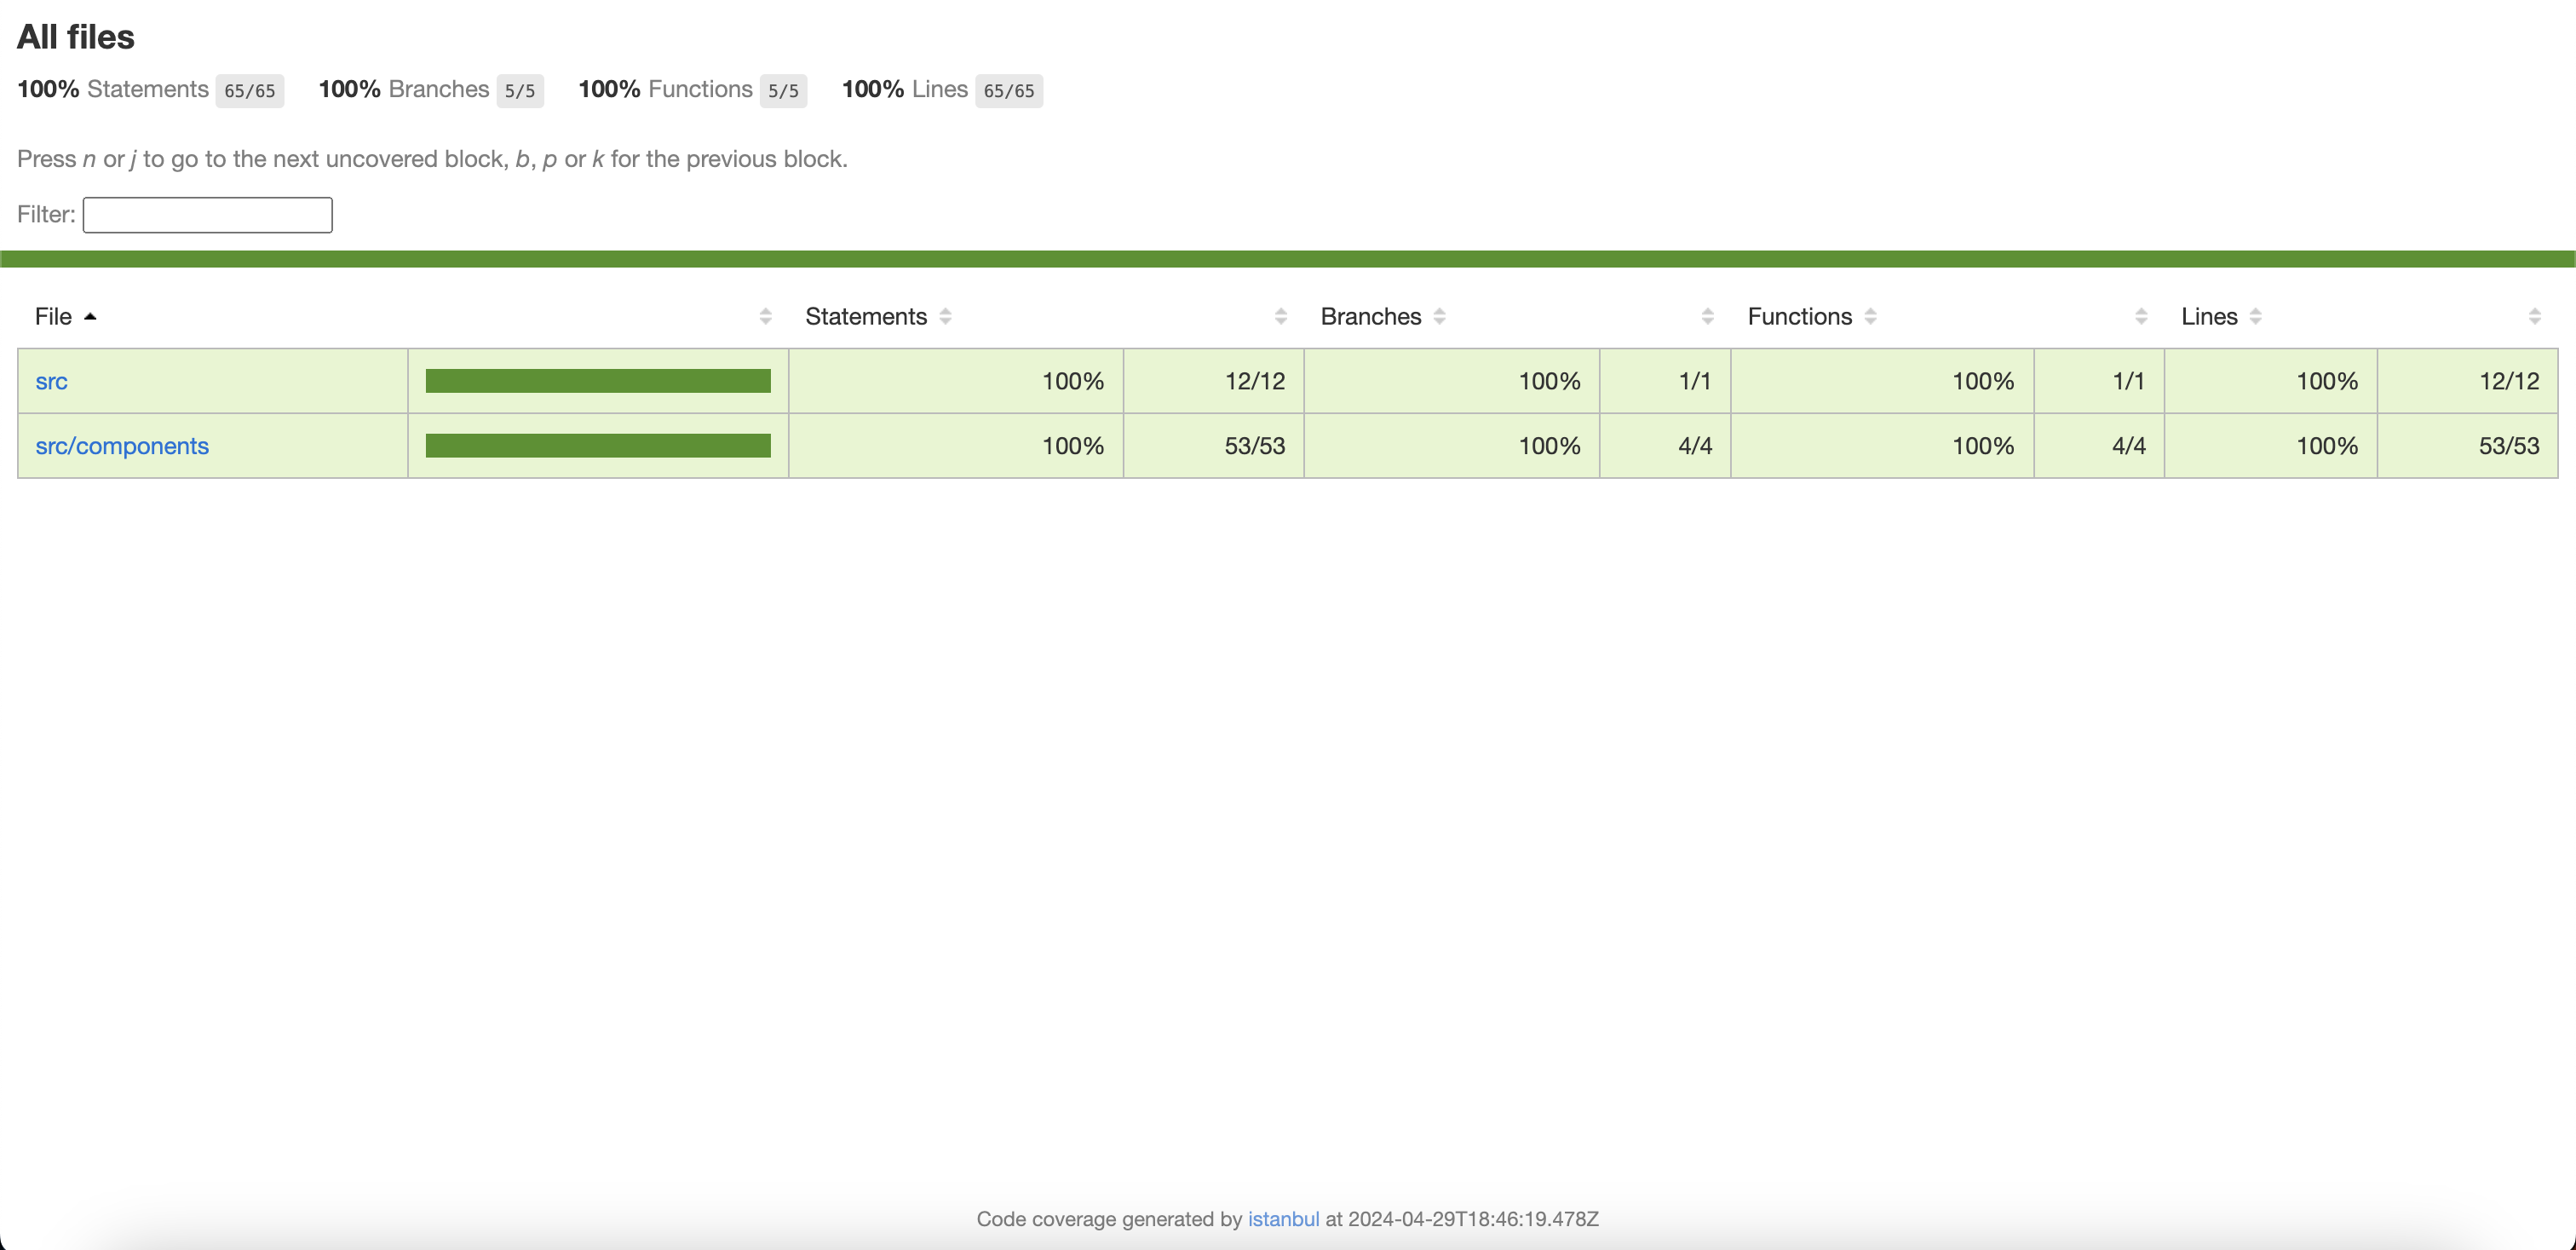Click src/components lines 100% cell
This screenshot has height=1250, width=2576.
[2271, 446]
